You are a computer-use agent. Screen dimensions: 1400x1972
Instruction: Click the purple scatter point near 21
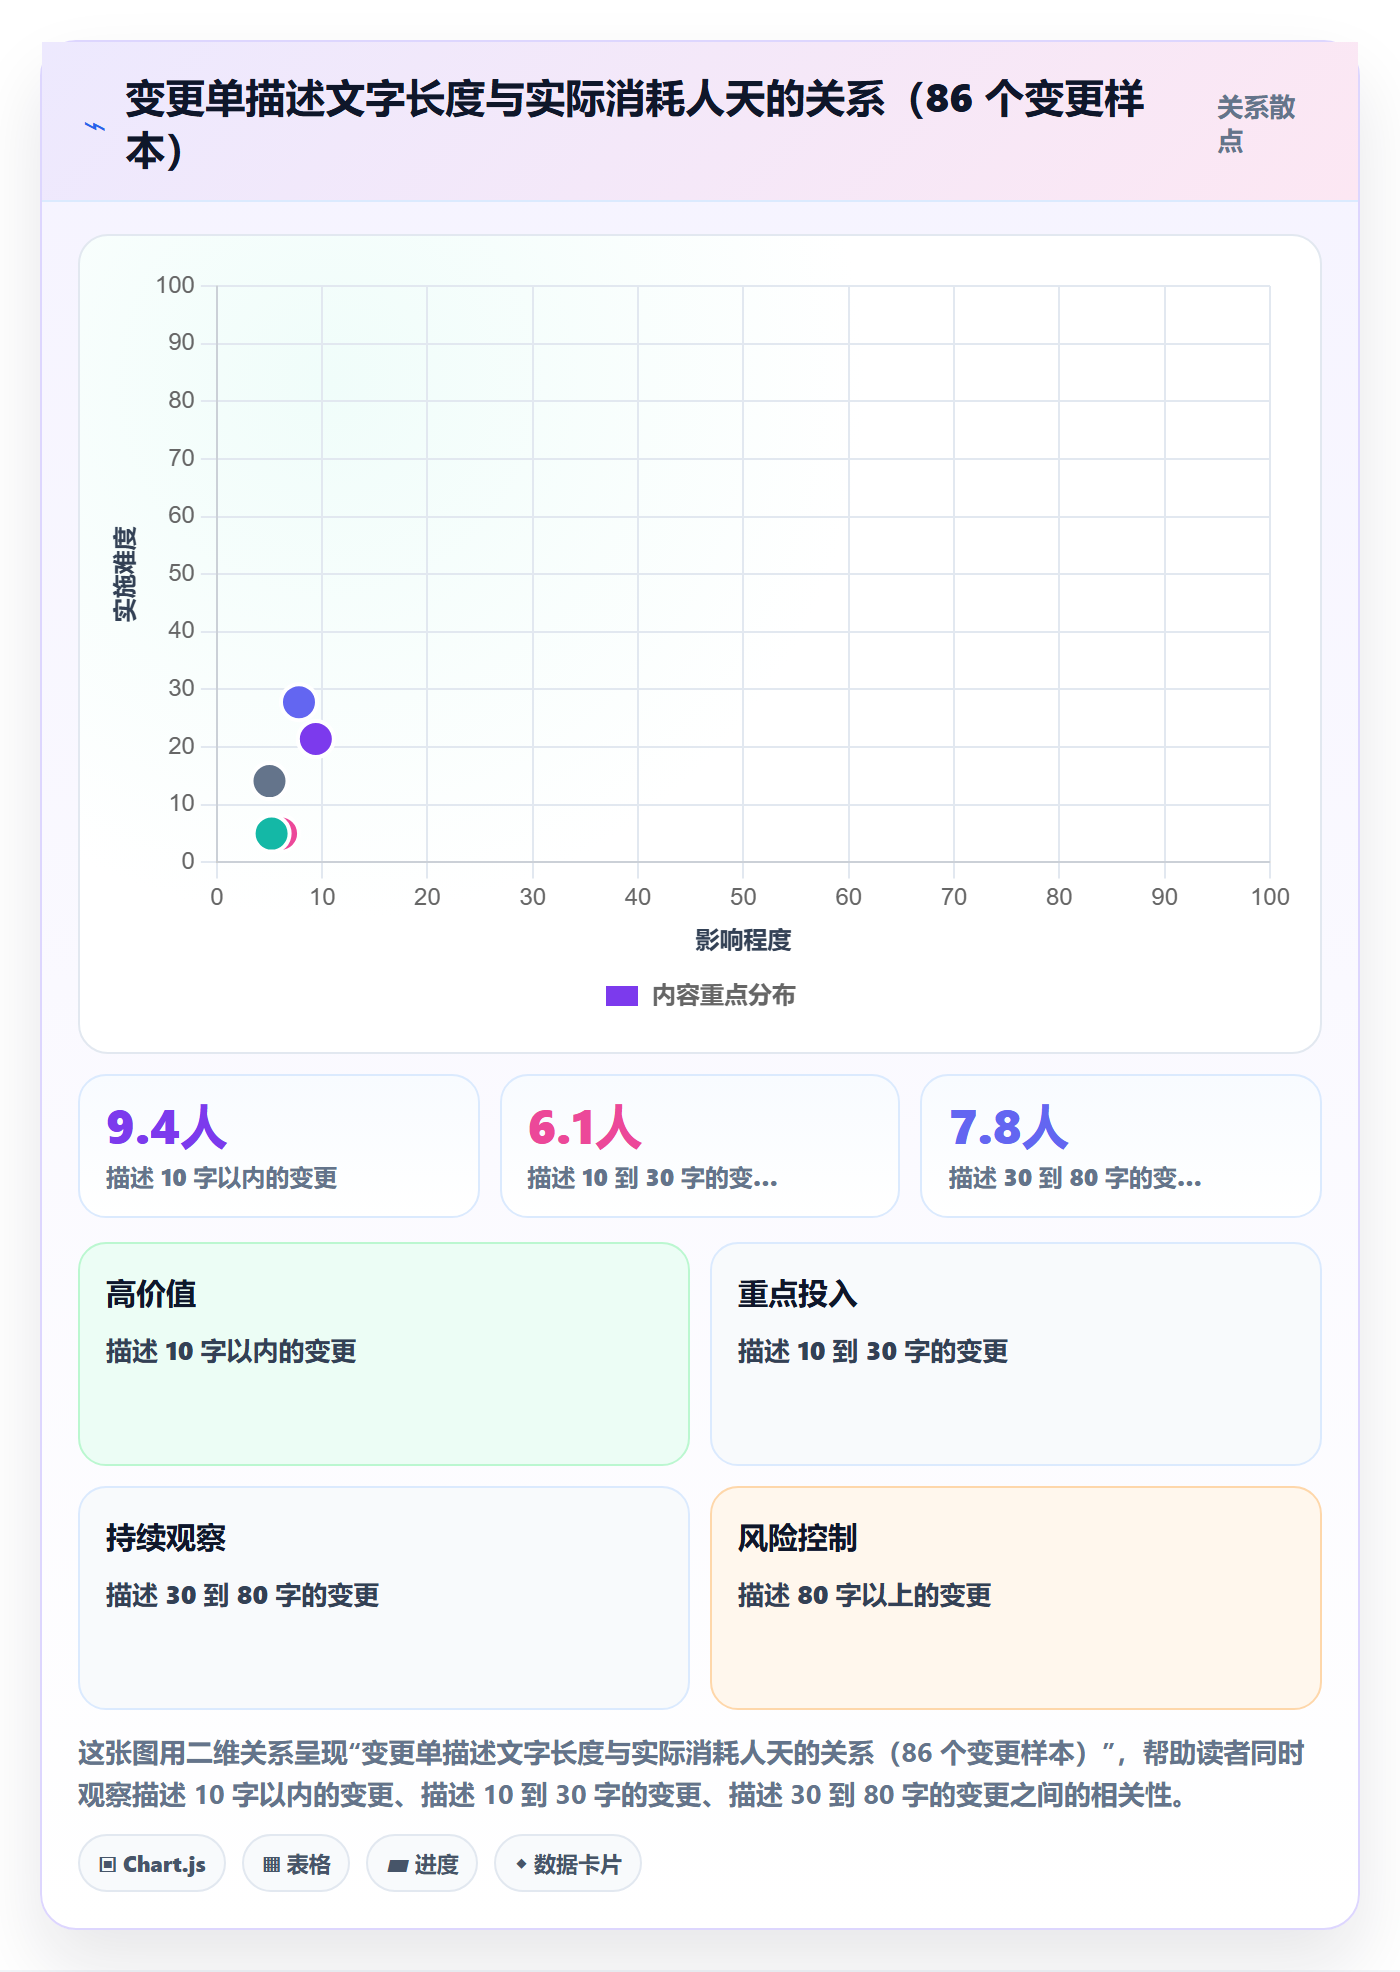[316, 739]
